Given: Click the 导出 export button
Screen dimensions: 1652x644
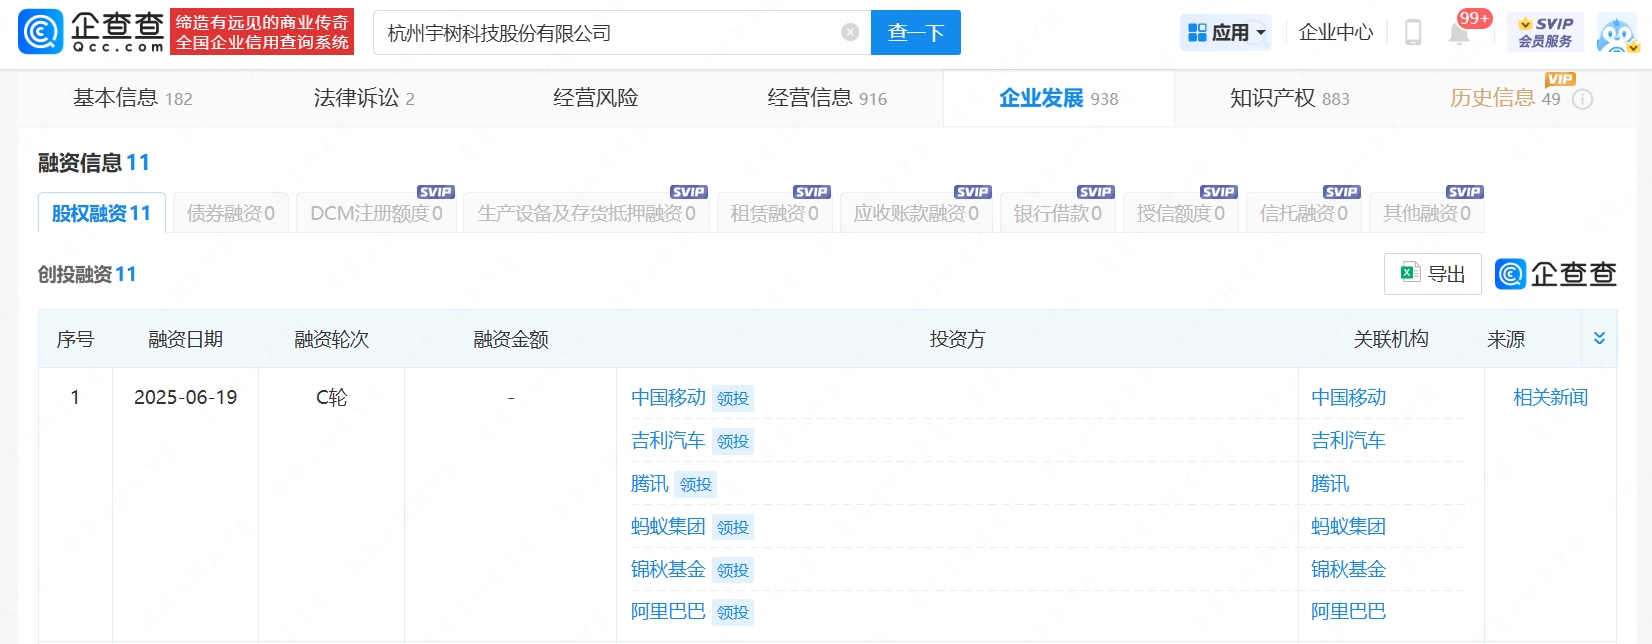Looking at the screenshot, I should 1433,274.
